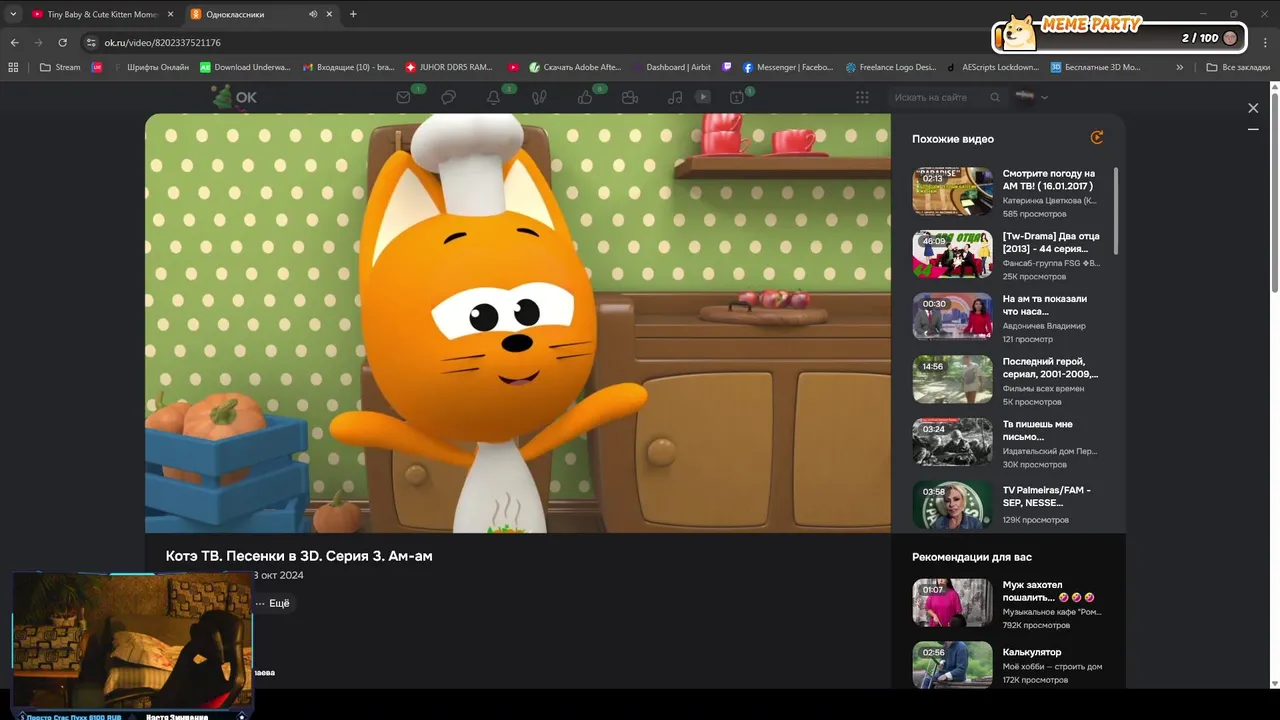Open the likes thumbs-up icon
The image size is (1280, 720).
(585, 97)
